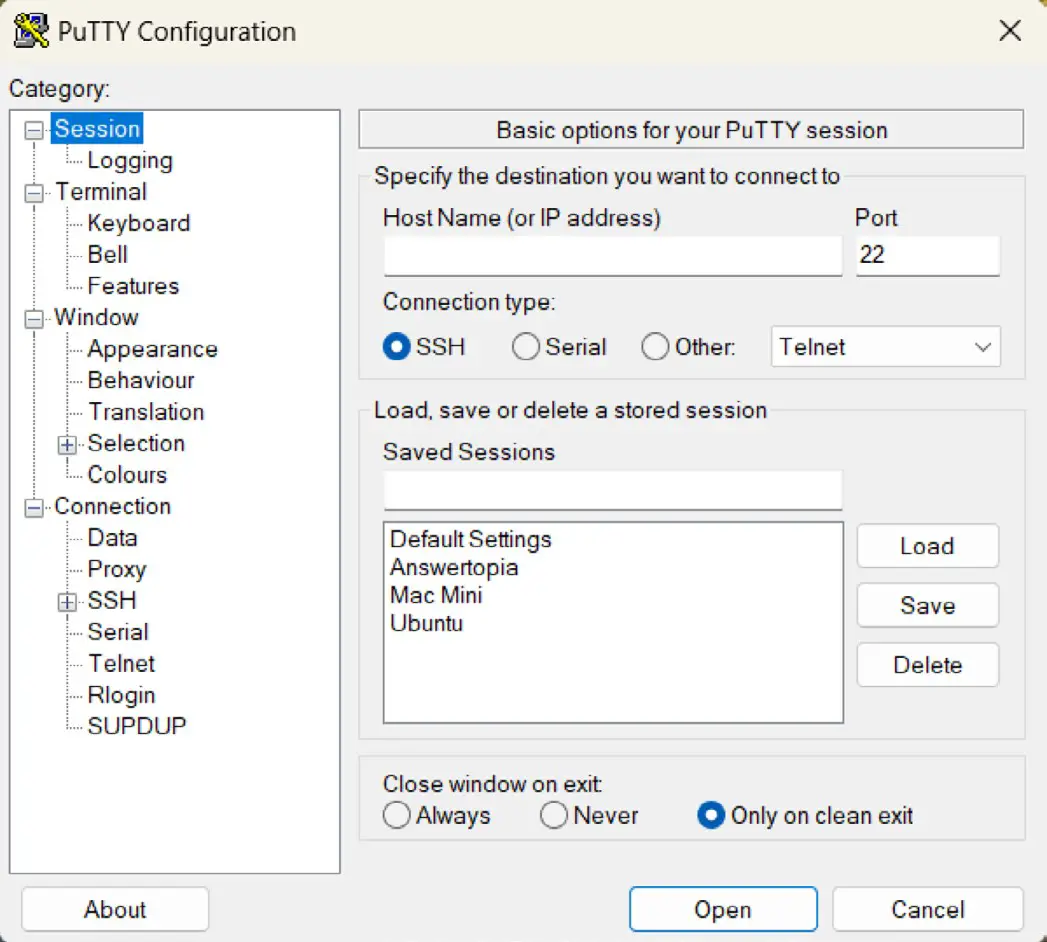
Task: Open the Telnet protocol dropdown
Action: 885,346
